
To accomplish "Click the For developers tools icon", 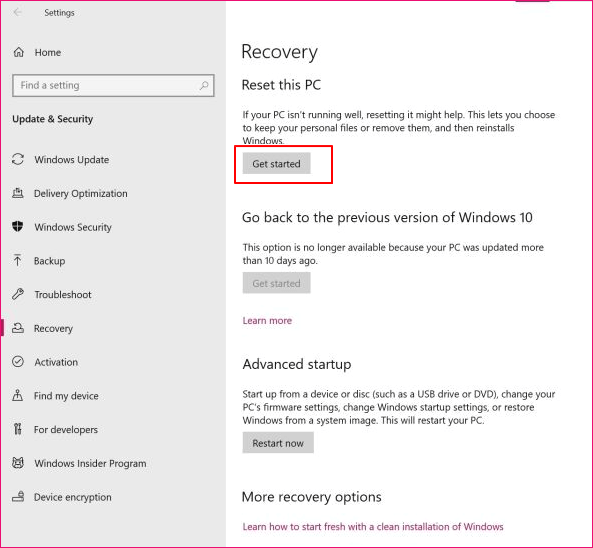I will coord(17,429).
